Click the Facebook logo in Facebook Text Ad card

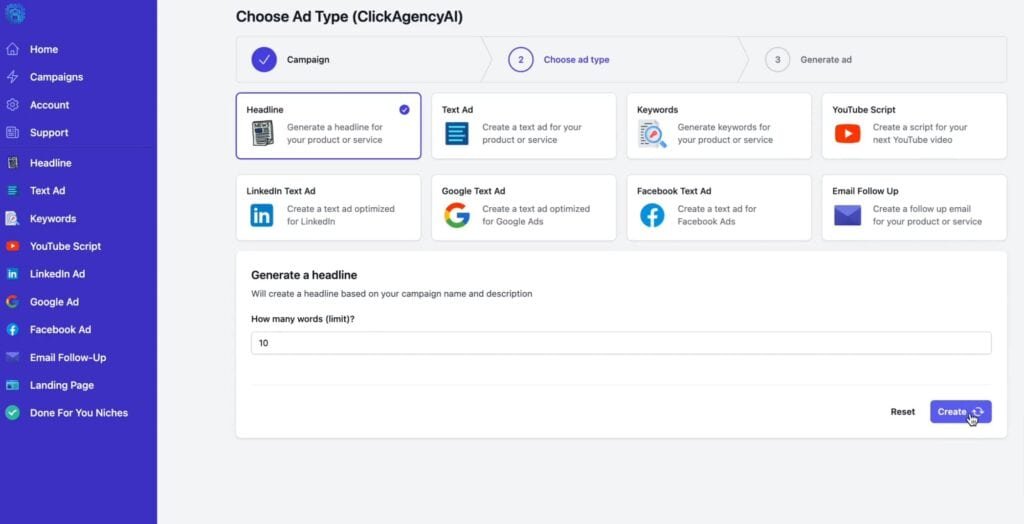click(652, 215)
